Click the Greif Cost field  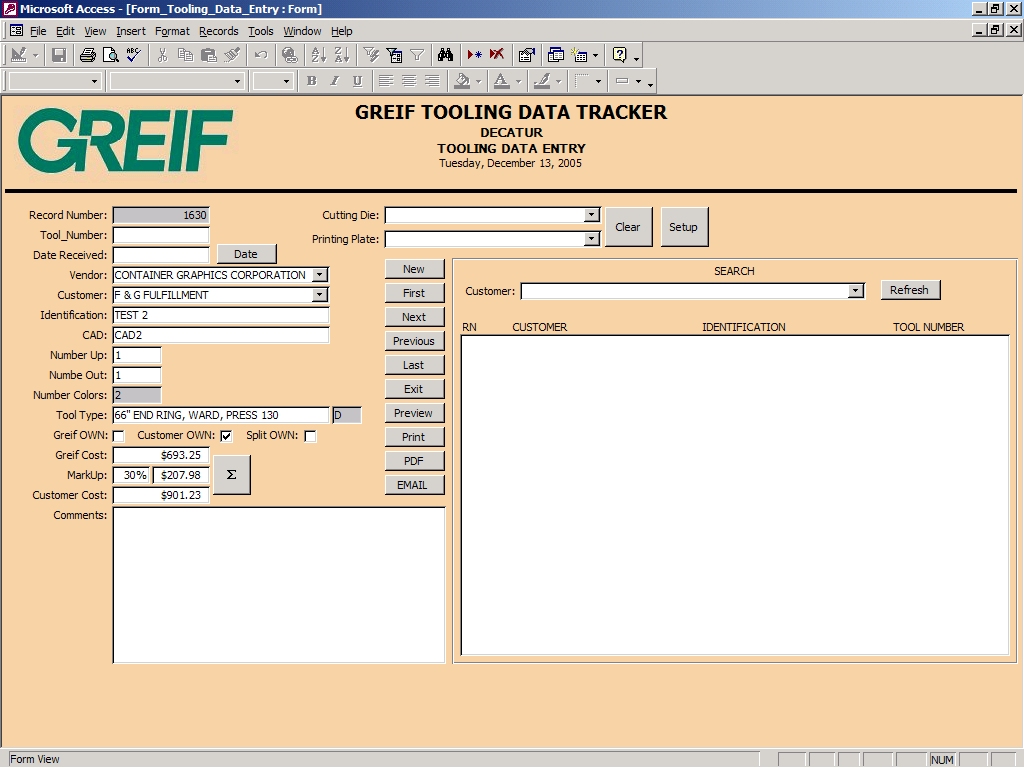pyautogui.click(x=161, y=455)
